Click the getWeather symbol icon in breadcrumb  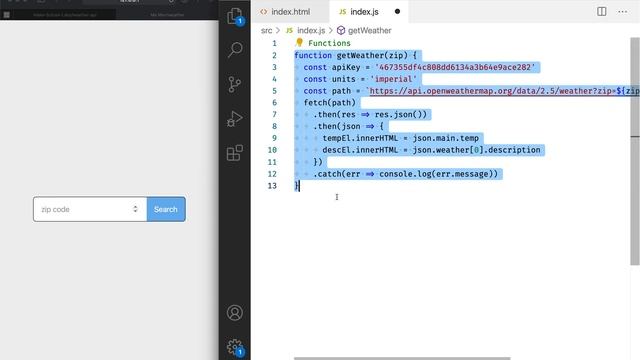(341, 31)
